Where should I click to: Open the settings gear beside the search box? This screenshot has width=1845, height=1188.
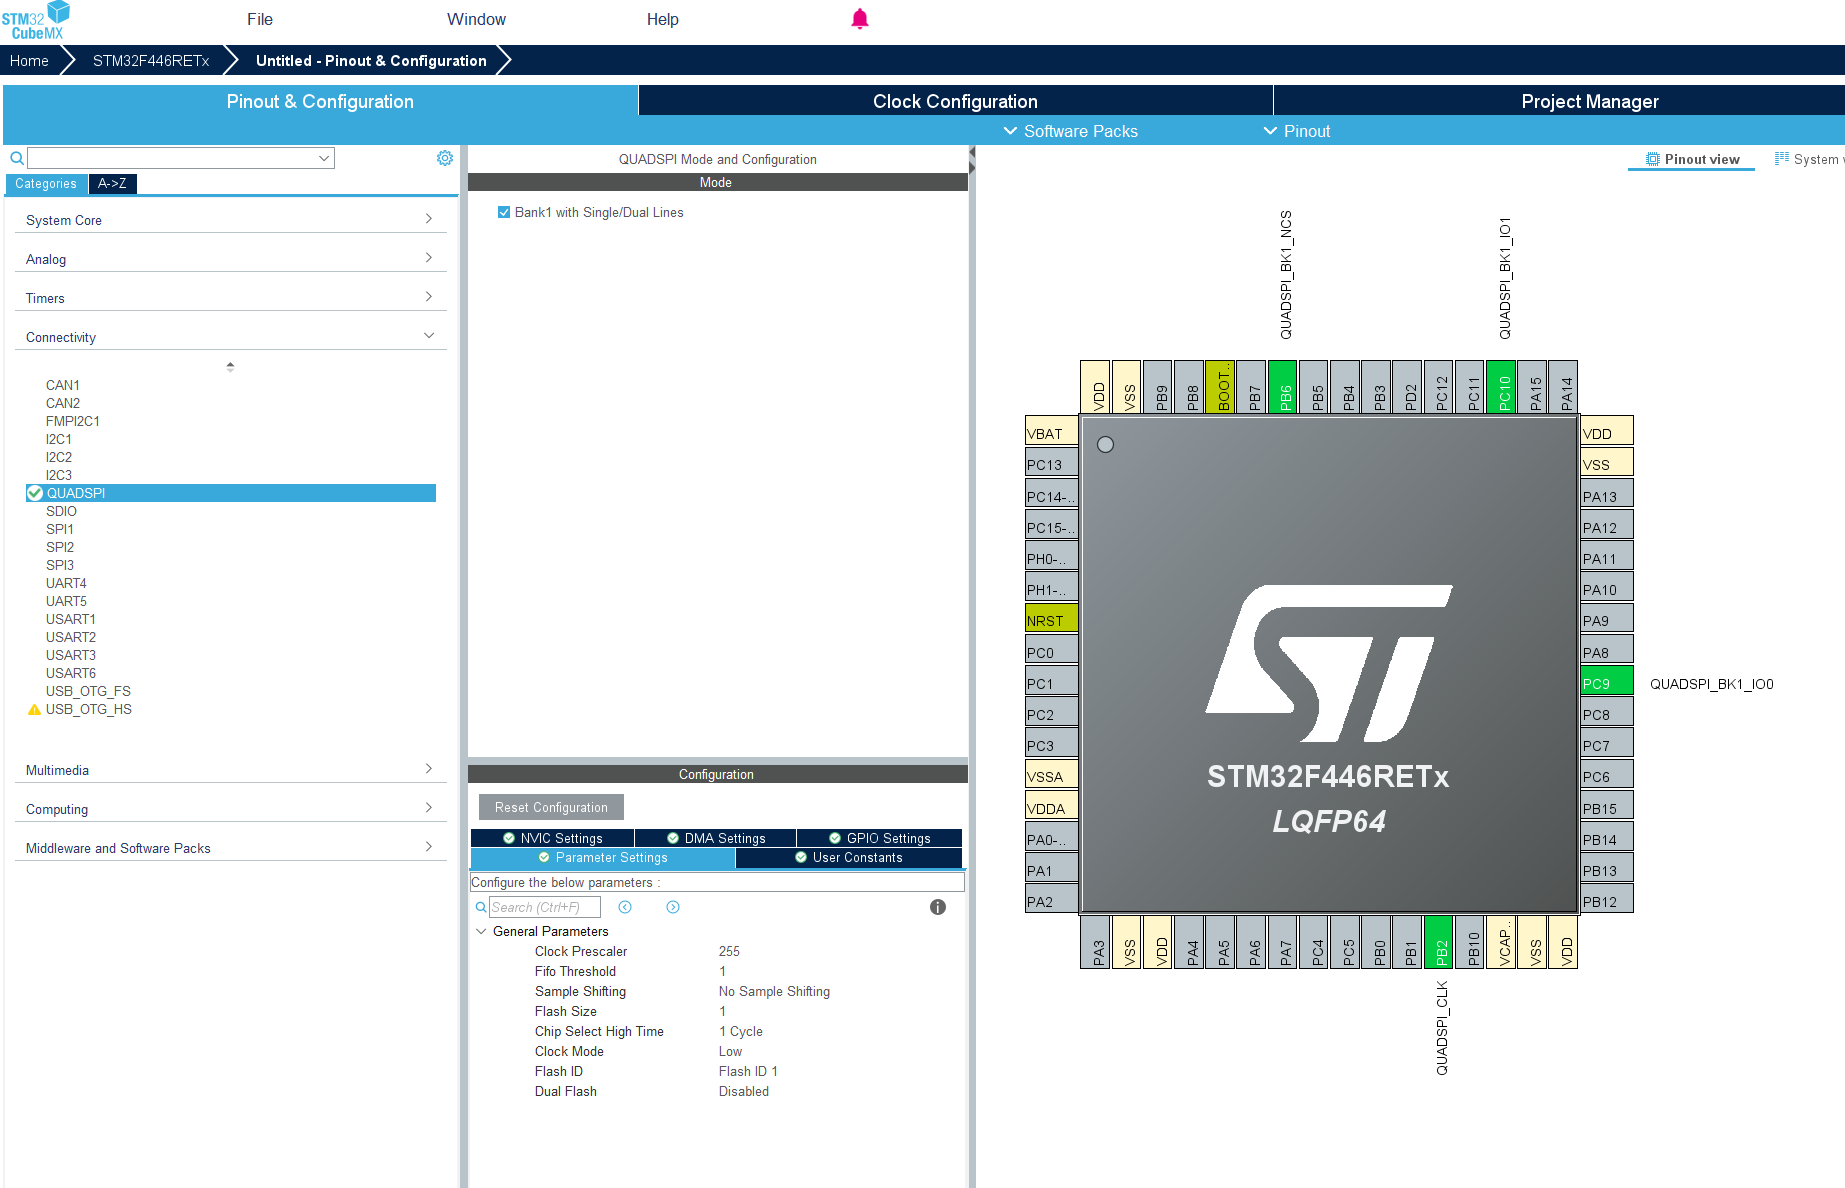(444, 157)
